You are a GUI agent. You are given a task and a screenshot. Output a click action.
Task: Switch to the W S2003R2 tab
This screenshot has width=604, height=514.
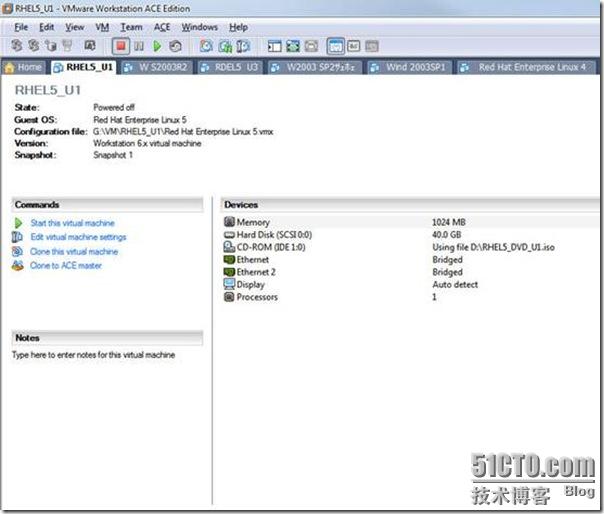157,67
